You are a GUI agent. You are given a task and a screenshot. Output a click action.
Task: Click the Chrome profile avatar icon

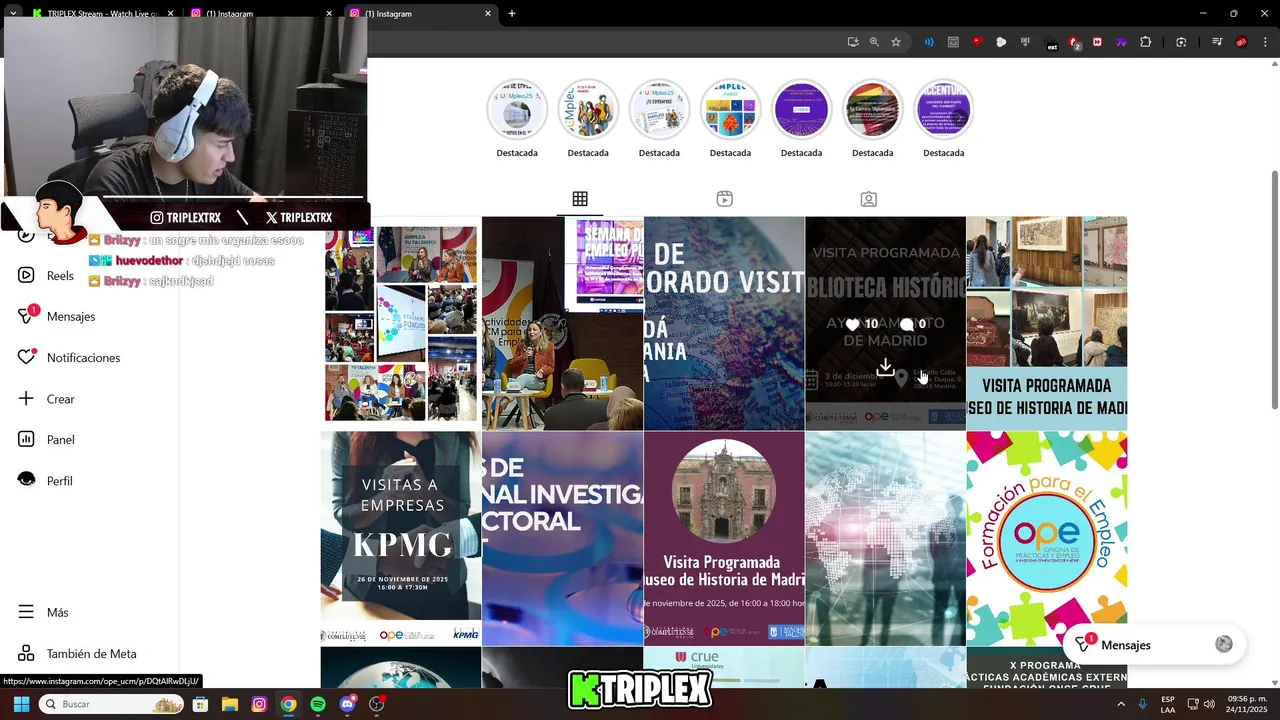(x=1241, y=42)
